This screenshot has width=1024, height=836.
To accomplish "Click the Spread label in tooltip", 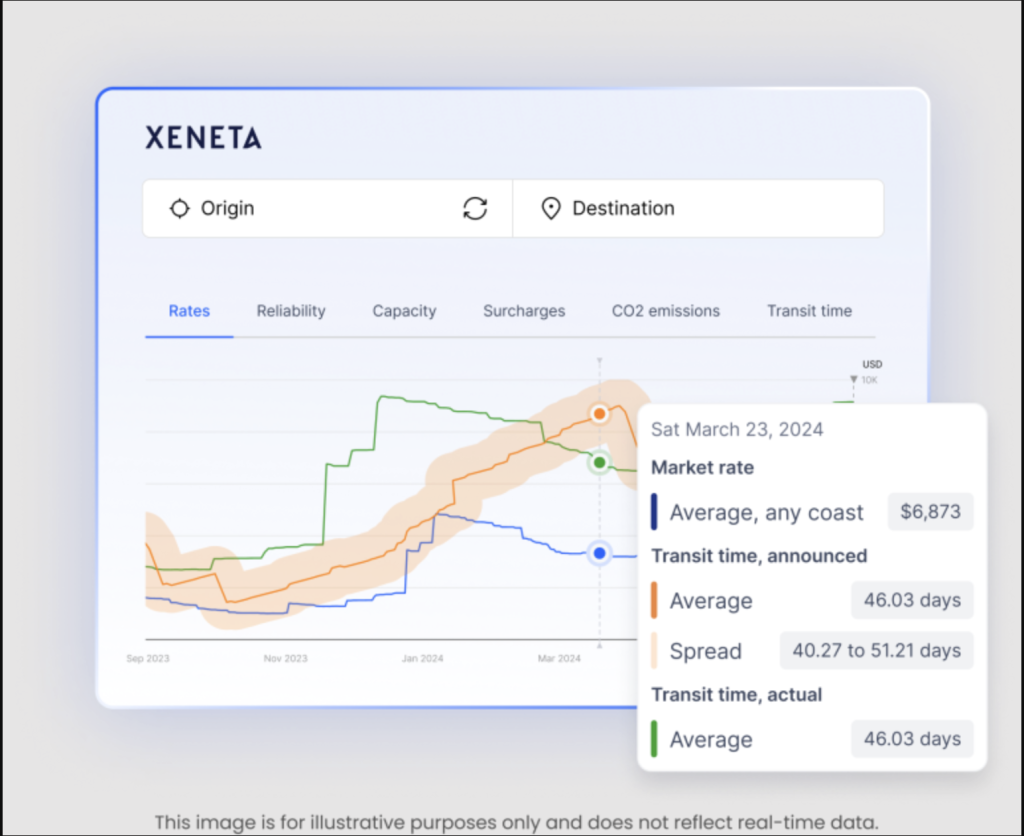I will (706, 651).
